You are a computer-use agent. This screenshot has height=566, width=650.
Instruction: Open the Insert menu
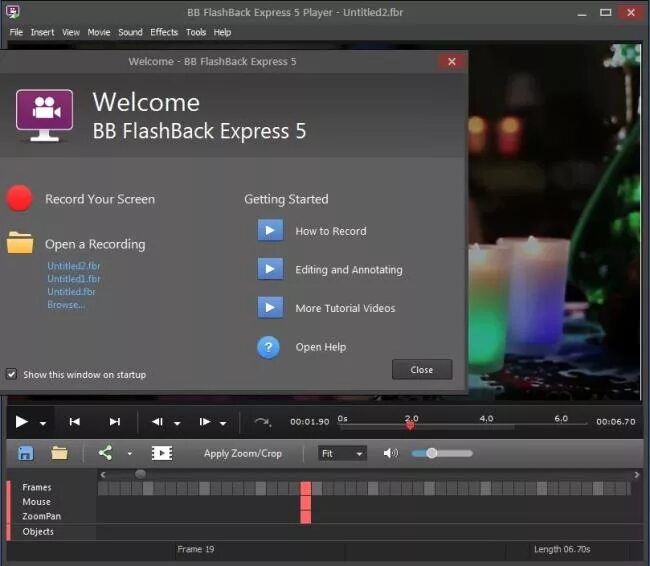42,32
